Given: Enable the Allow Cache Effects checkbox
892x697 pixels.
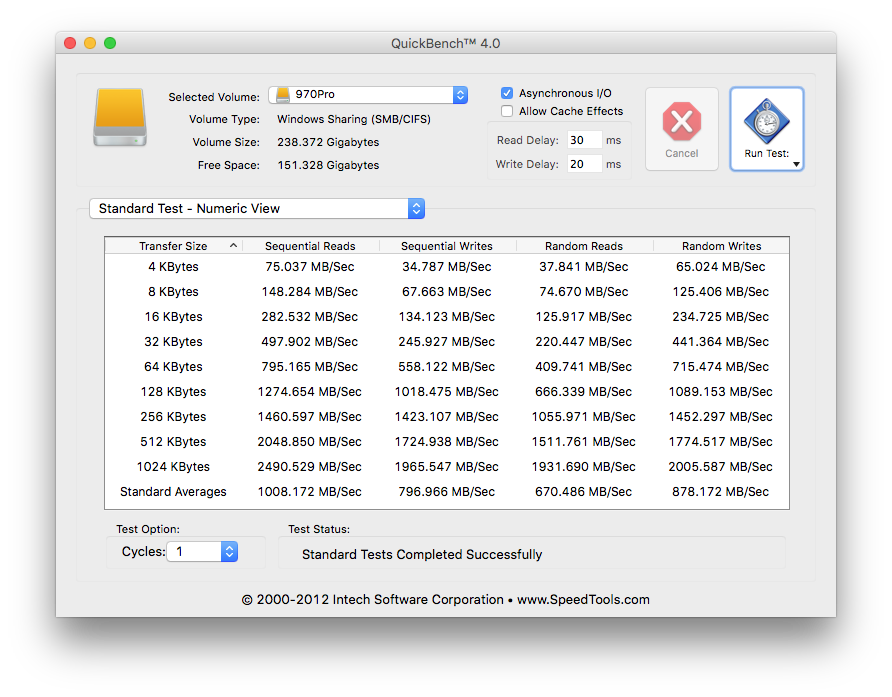Looking at the screenshot, I should pyautogui.click(x=507, y=111).
